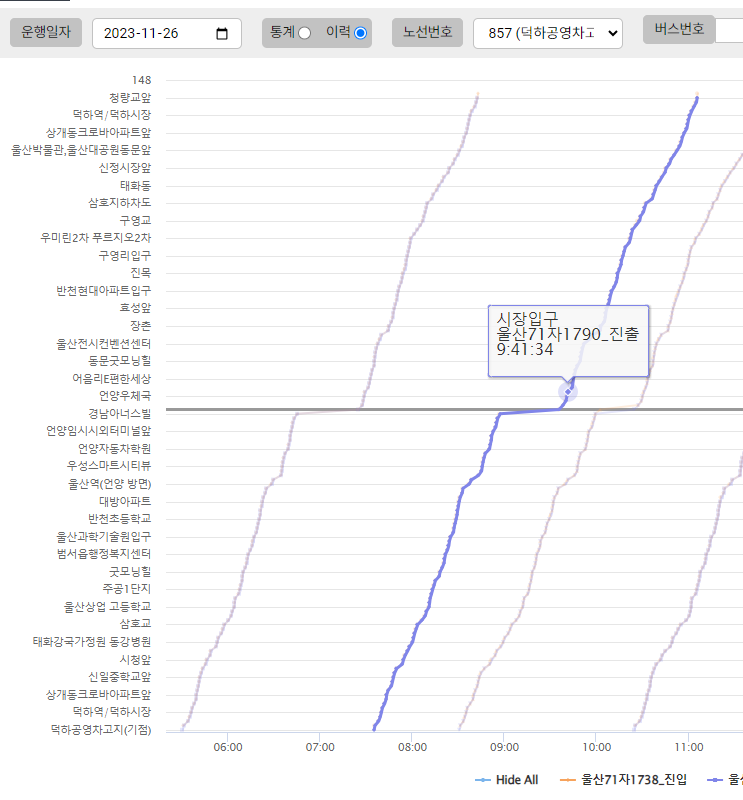Image resolution: width=743 pixels, height=800 pixels.
Task: Toggle the 울산71자1738_진입 legend series
Action: tap(634, 779)
